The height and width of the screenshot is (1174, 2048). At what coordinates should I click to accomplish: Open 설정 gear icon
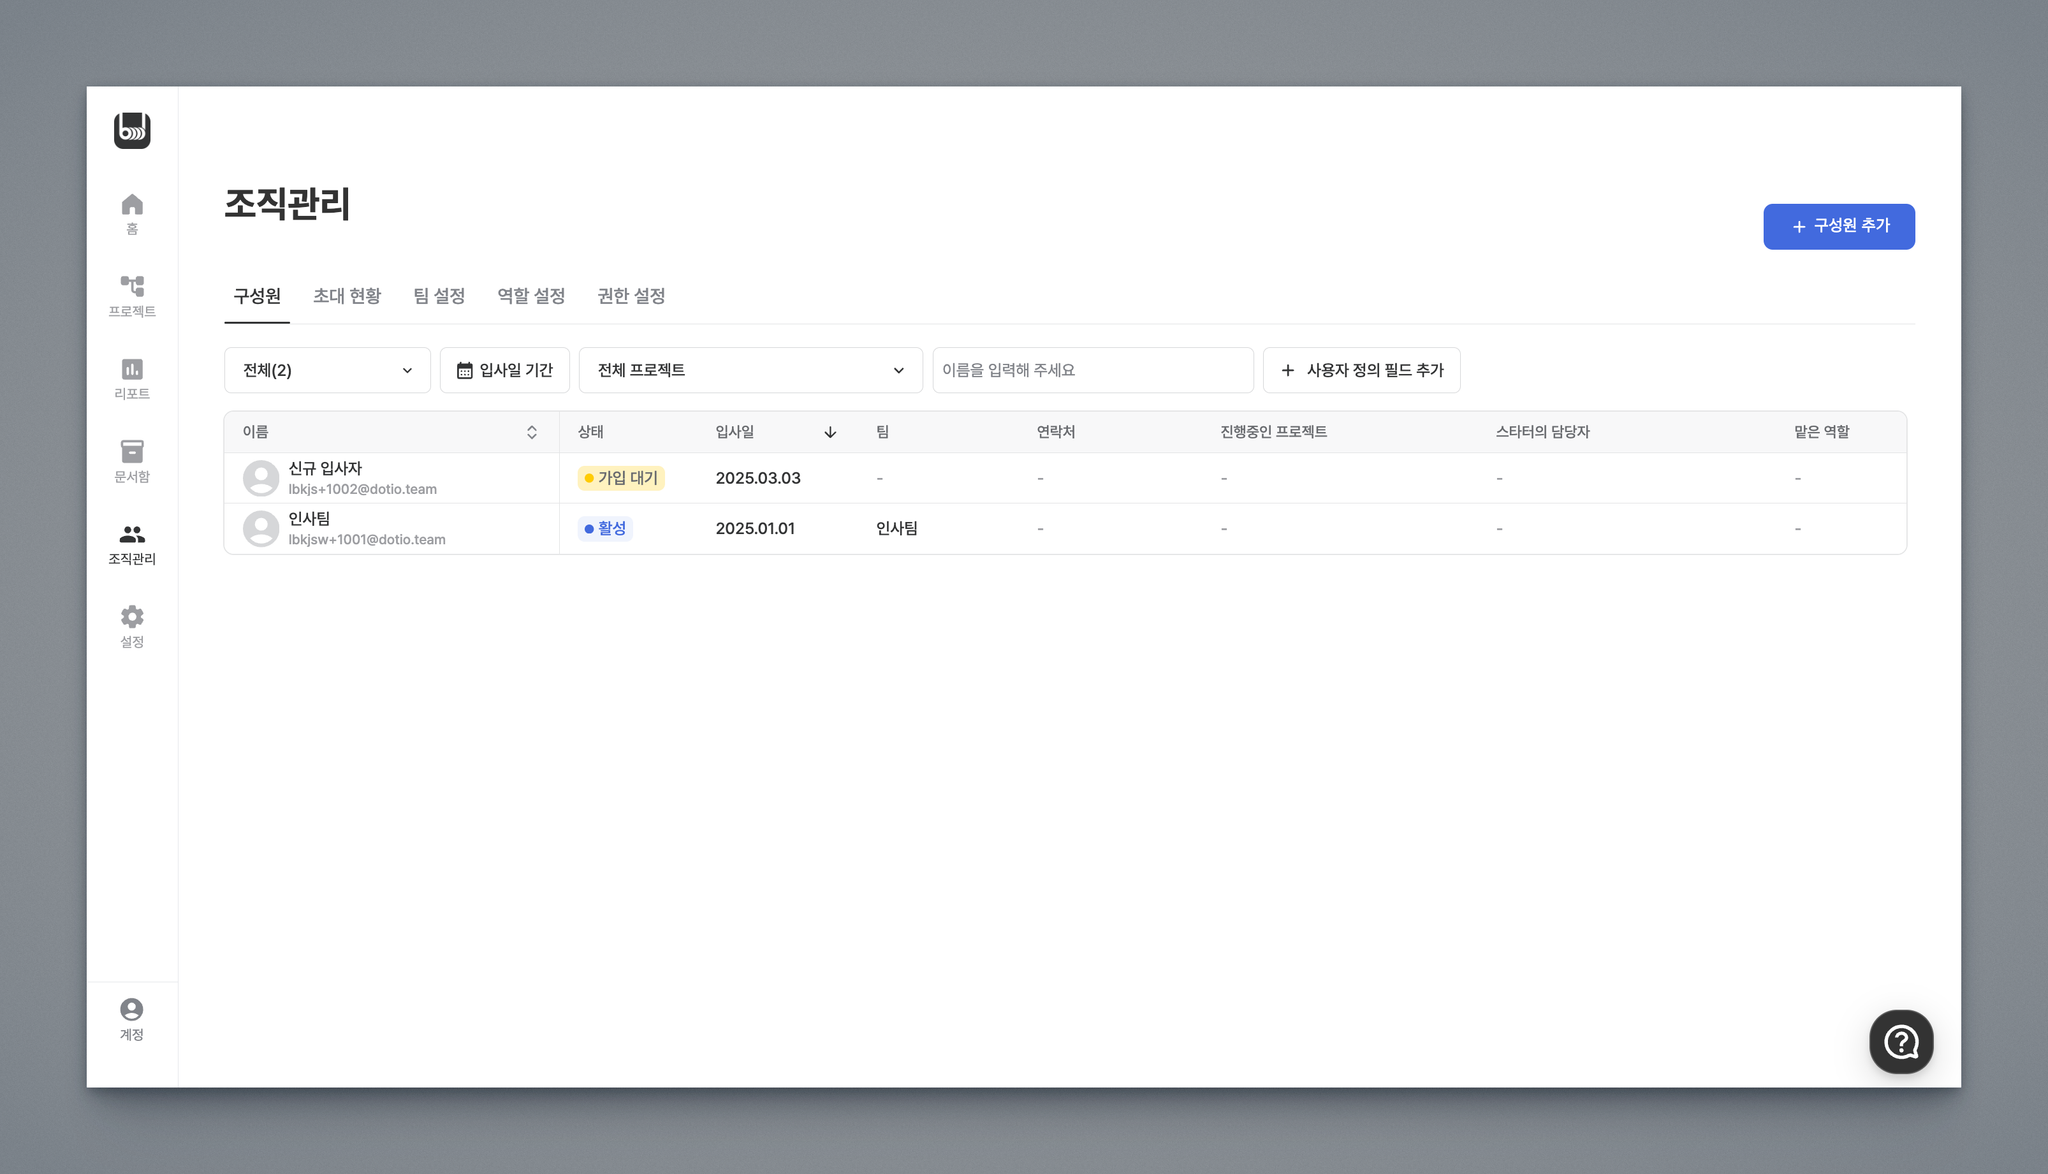tap(132, 617)
